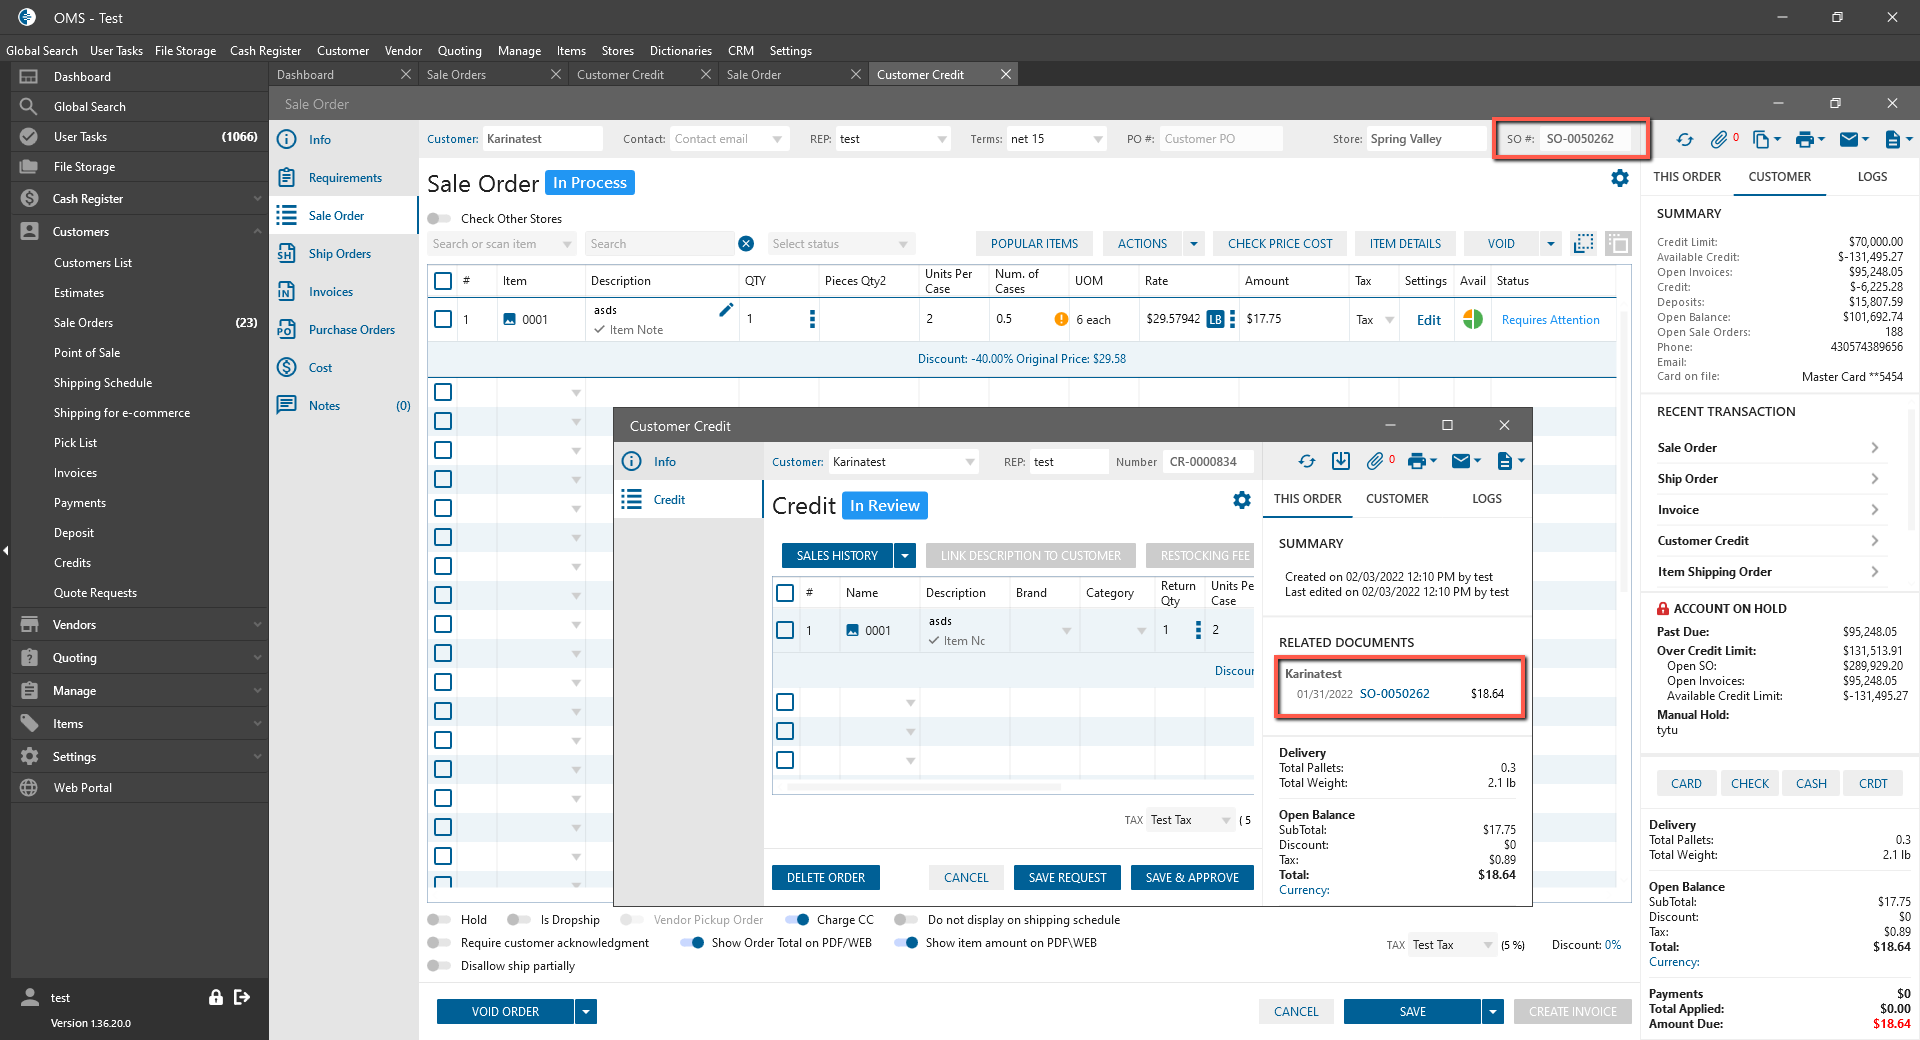Disable the Charge CC toggle
The width and height of the screenshot is (1920, 1040).
tap(797, 920)
